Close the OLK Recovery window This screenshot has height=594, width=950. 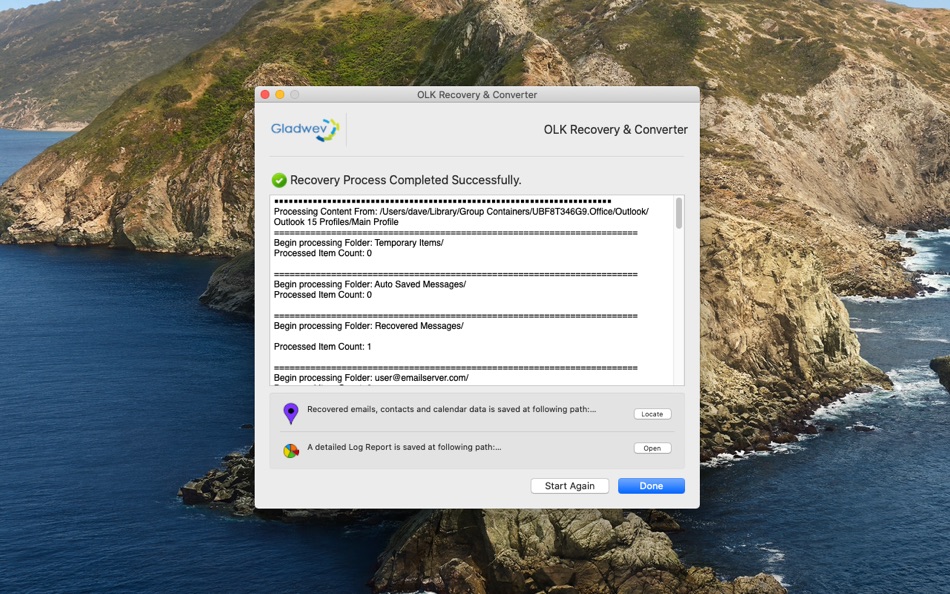point(265,95)
